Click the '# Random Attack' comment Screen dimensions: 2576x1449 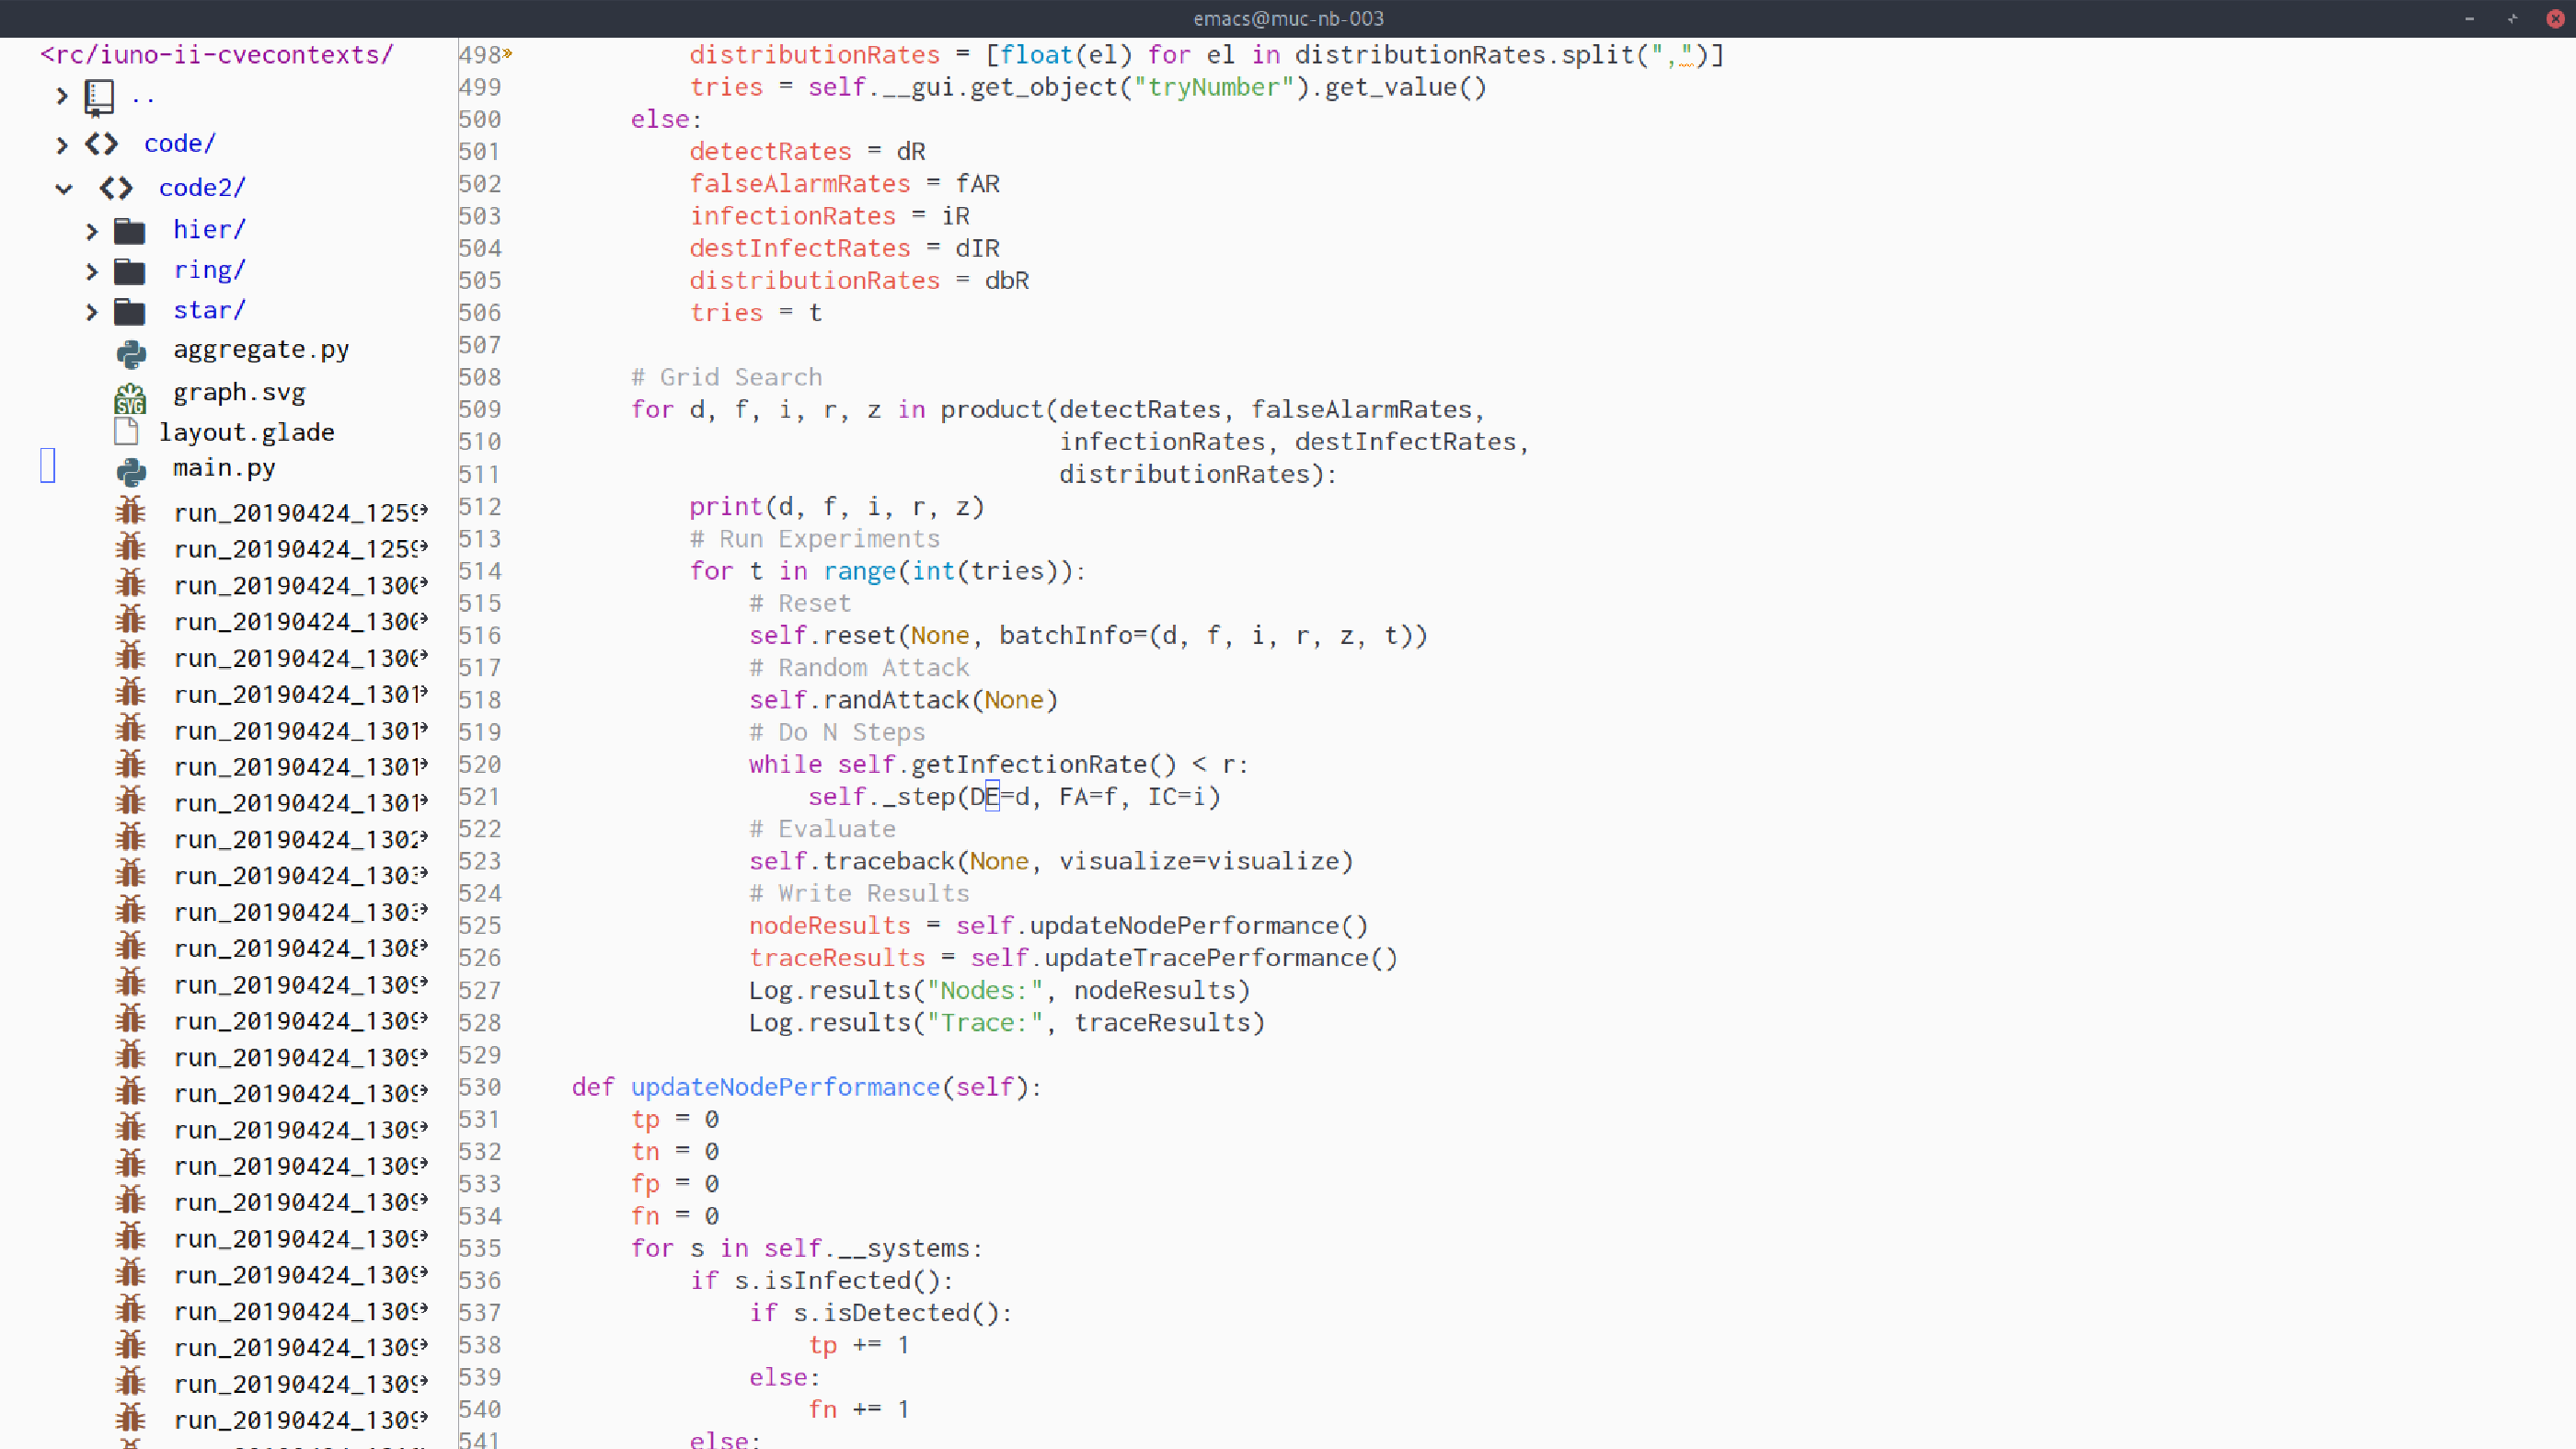pos(859,668)
